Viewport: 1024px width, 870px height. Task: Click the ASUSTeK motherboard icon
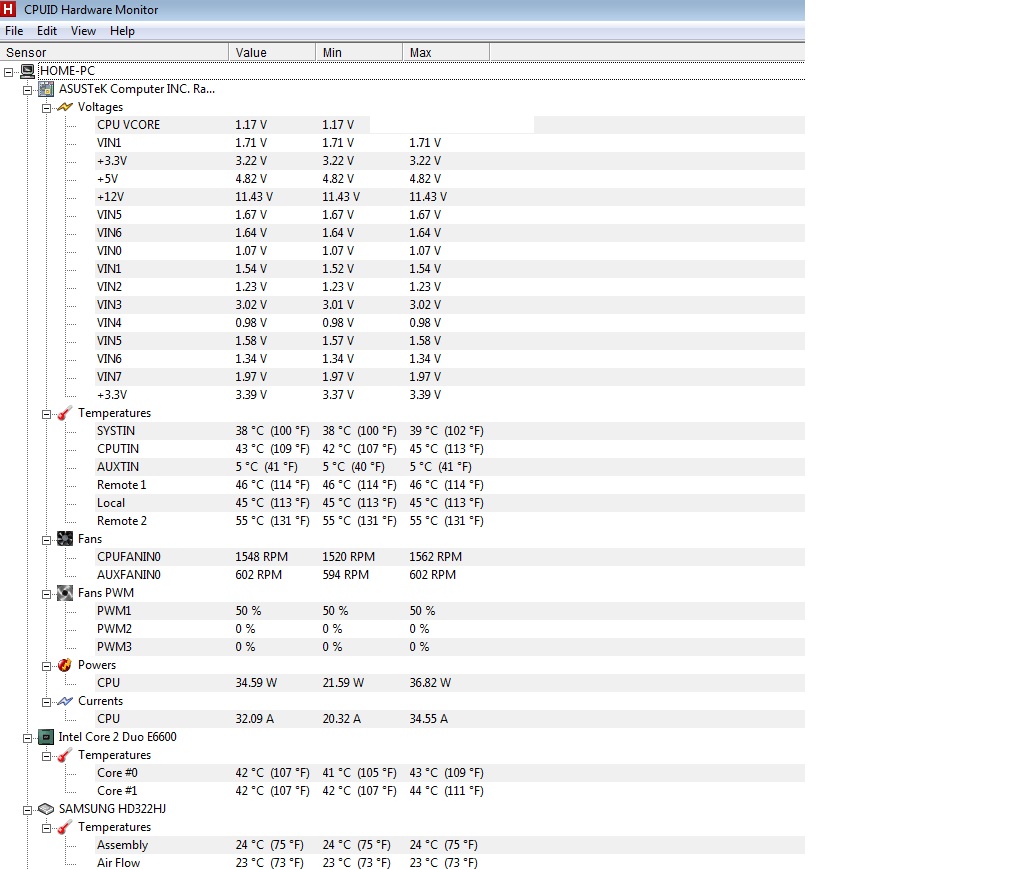point(46,89)
